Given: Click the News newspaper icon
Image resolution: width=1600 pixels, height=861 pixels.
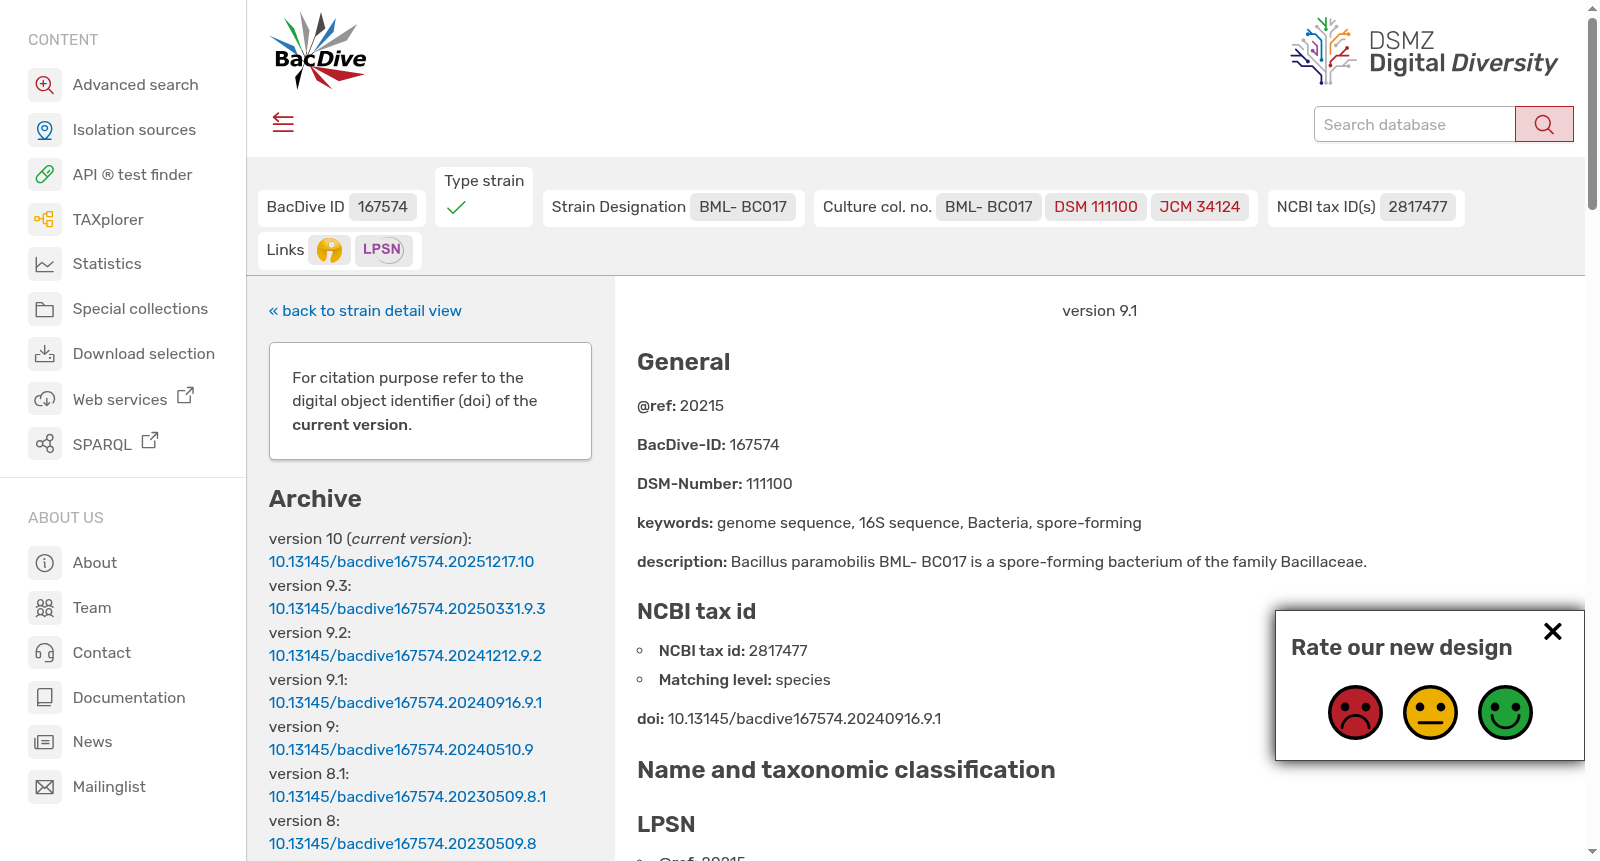Looking at the screenshot, I should click(x=45, y=742).
